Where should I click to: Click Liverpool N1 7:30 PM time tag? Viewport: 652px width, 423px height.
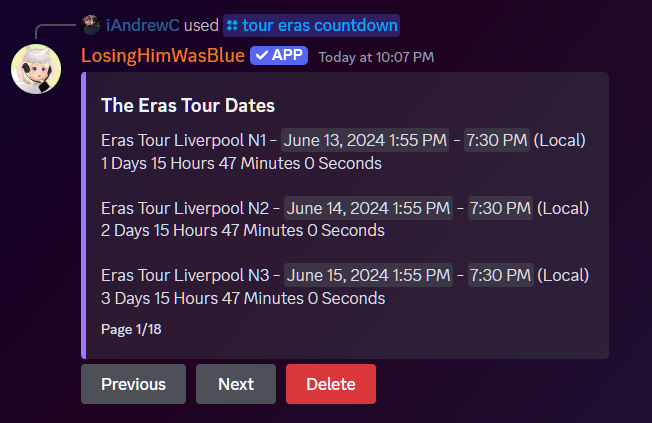497,140
